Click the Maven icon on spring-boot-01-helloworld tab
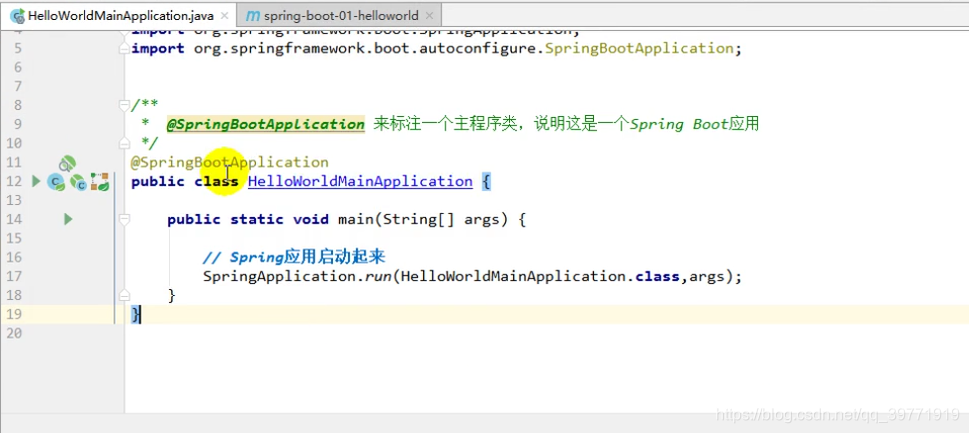The width and height of the screenshot is (969, 433). click(252, 16)
